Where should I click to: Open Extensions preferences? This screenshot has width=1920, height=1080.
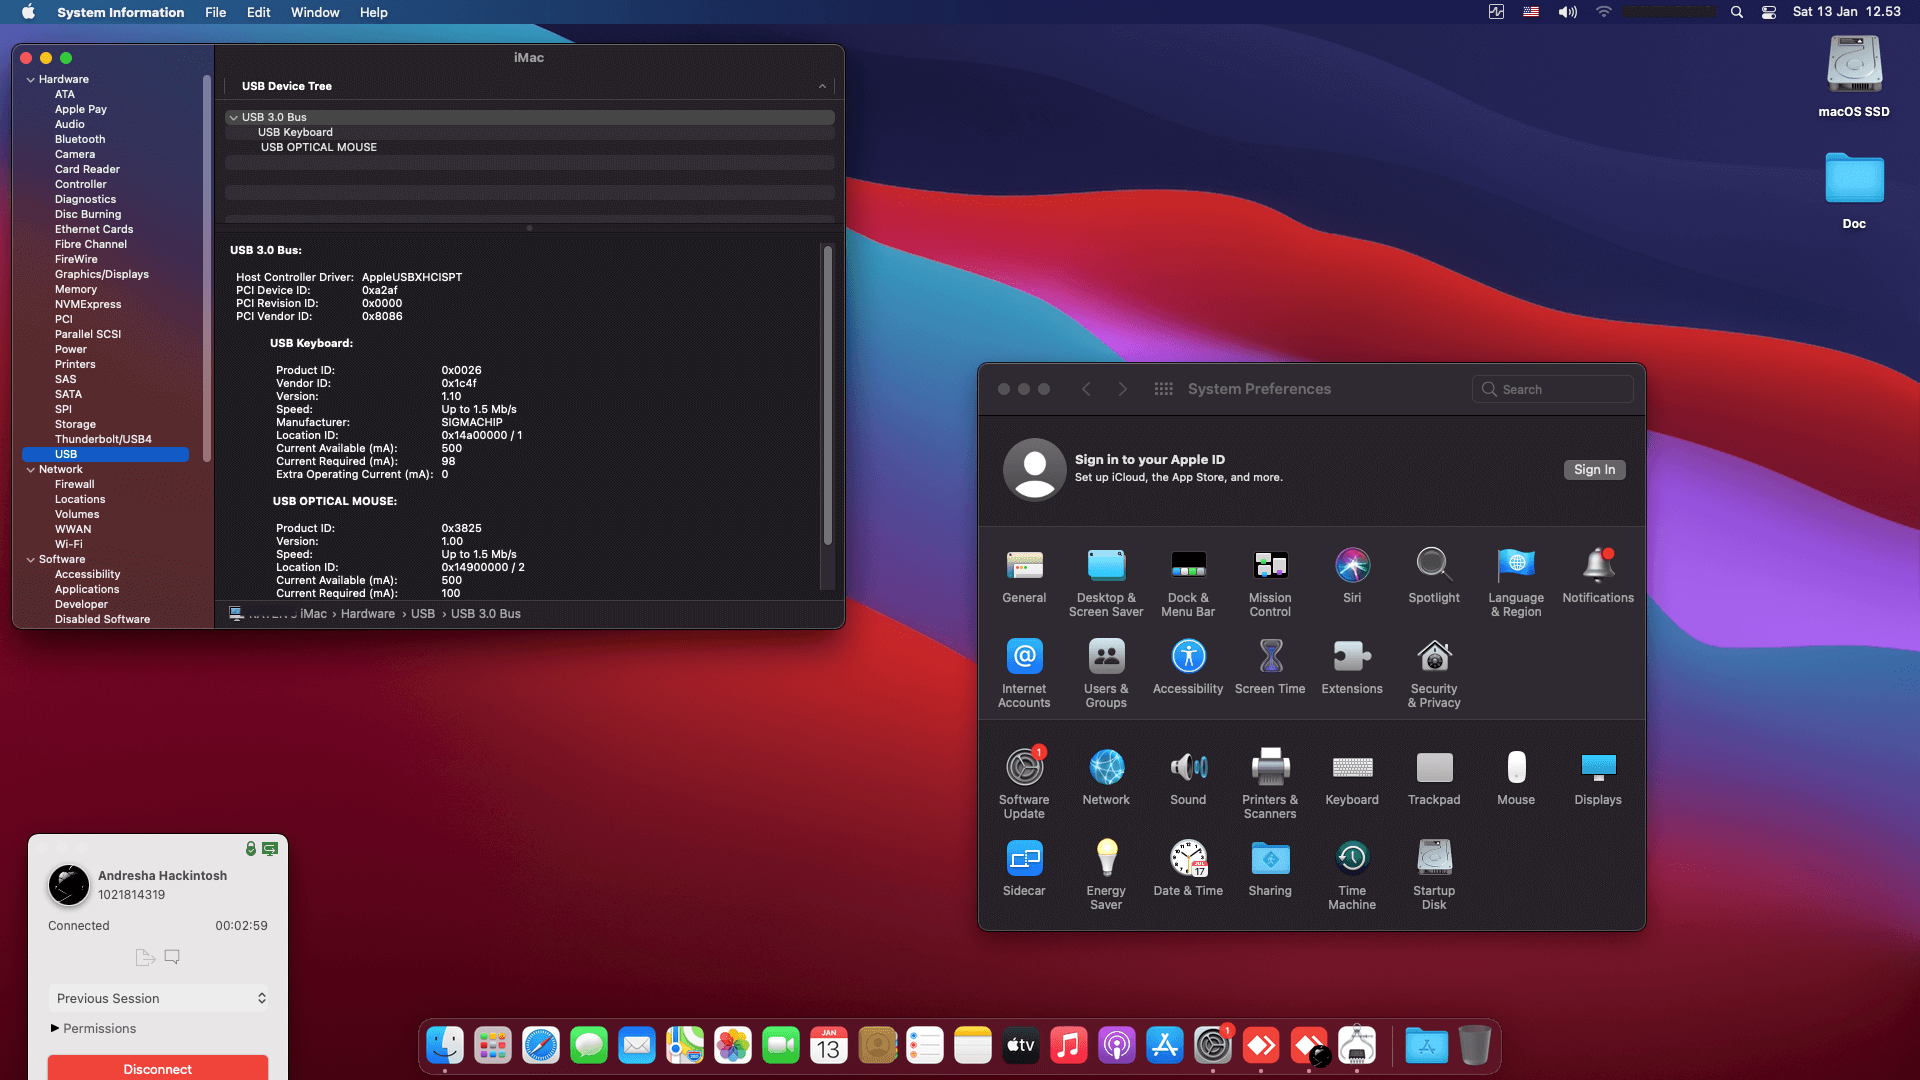coord(1352,667)
